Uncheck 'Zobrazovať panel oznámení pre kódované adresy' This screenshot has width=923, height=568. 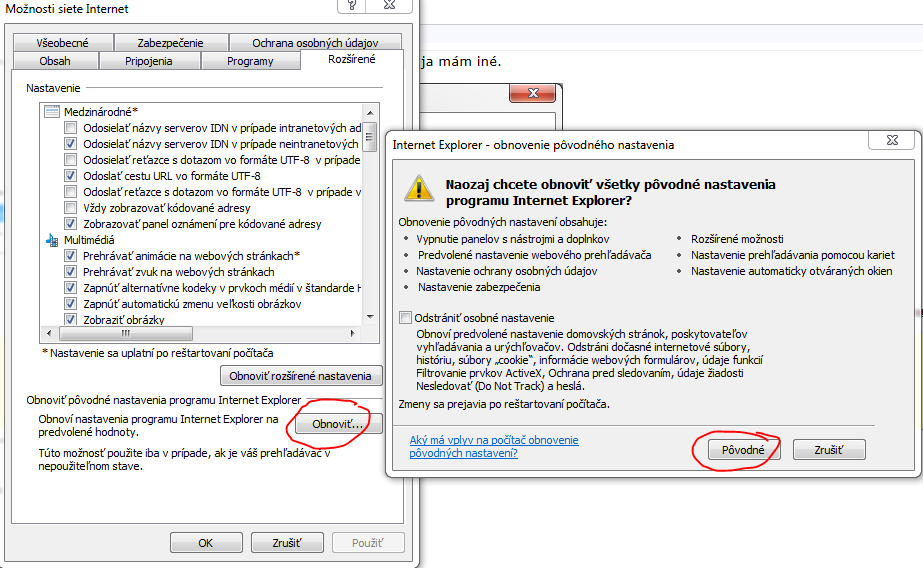click(x=71, y=224)
